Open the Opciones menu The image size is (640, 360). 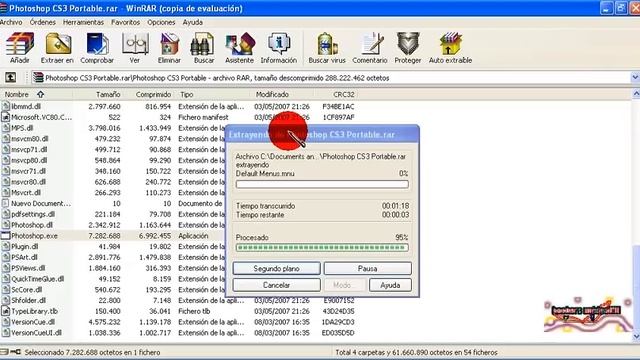point(161,22)
